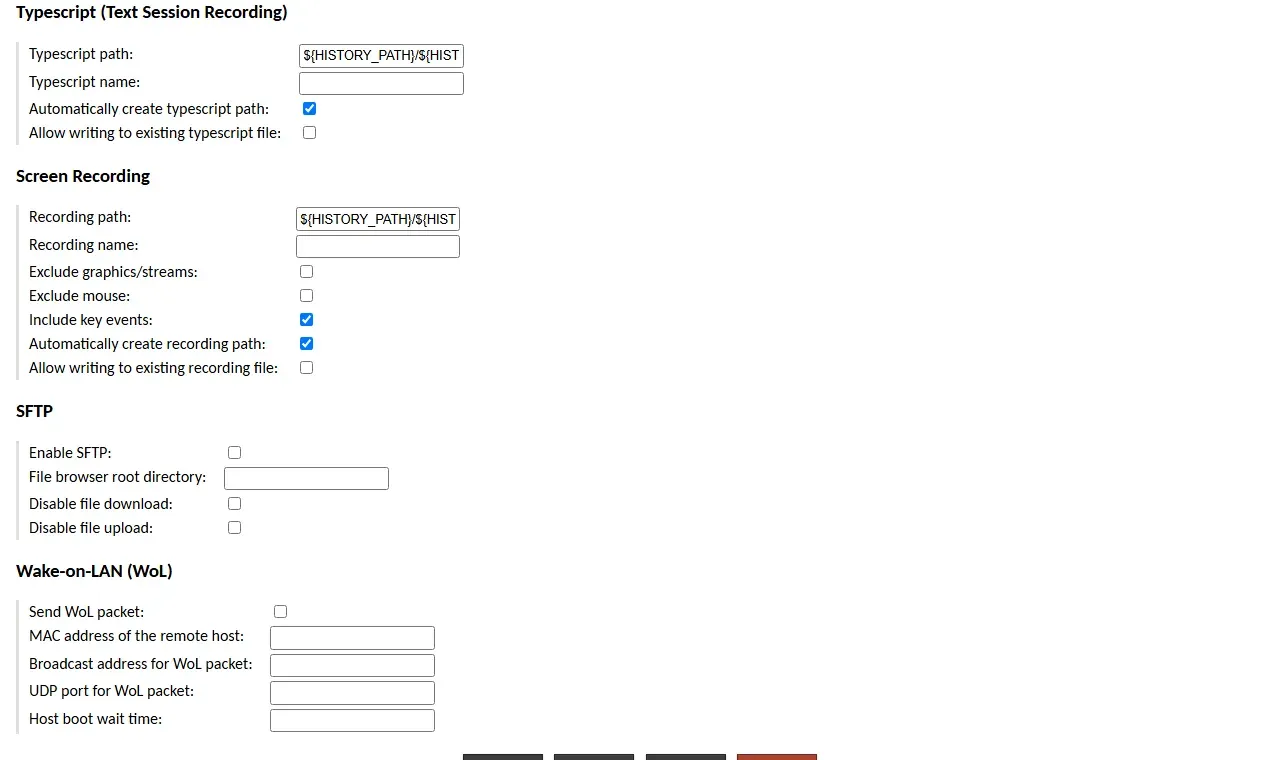Check the Disable file download box

[234, 504]
